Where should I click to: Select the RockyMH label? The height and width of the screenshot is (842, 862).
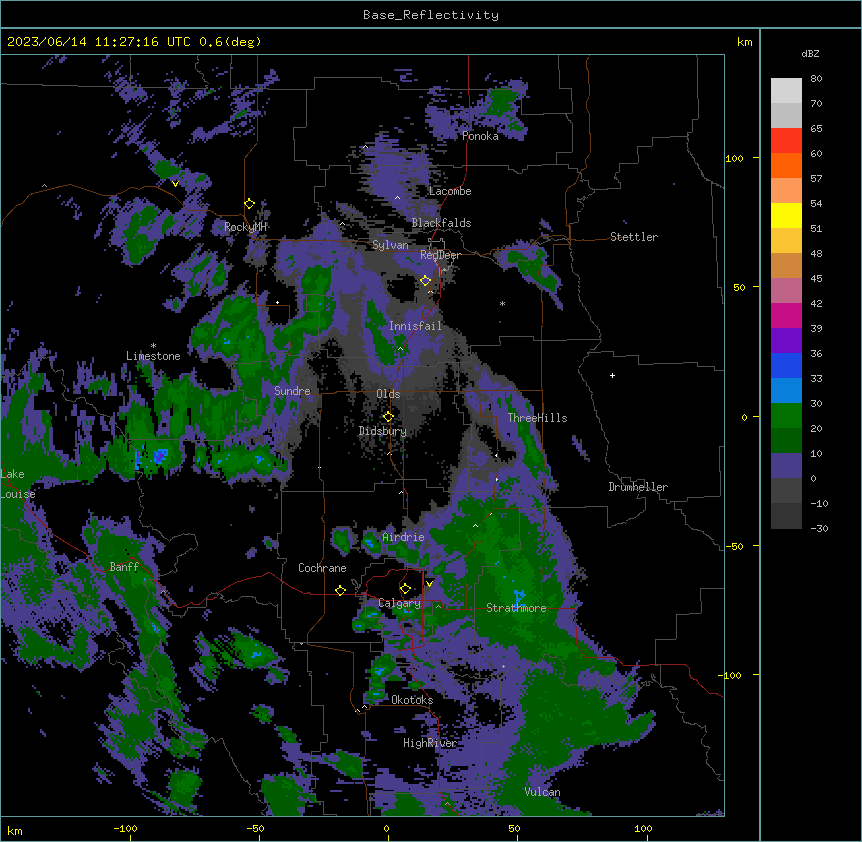245,227
